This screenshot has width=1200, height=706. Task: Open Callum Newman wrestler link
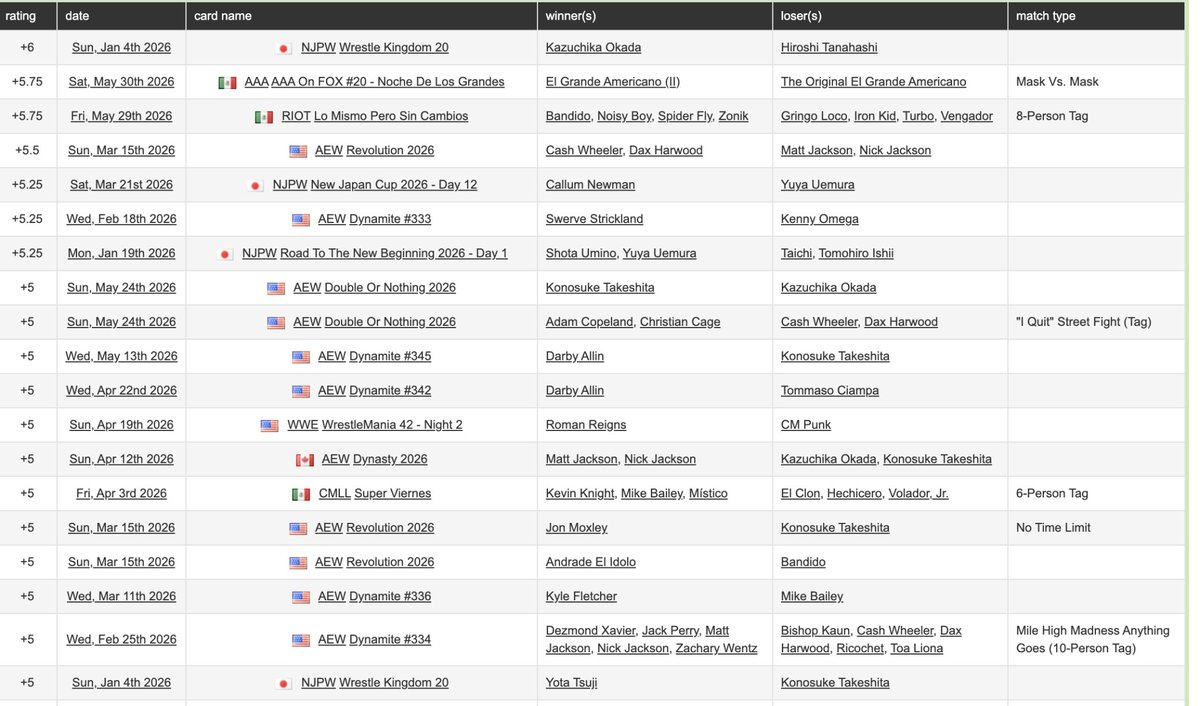coord(590,185)
